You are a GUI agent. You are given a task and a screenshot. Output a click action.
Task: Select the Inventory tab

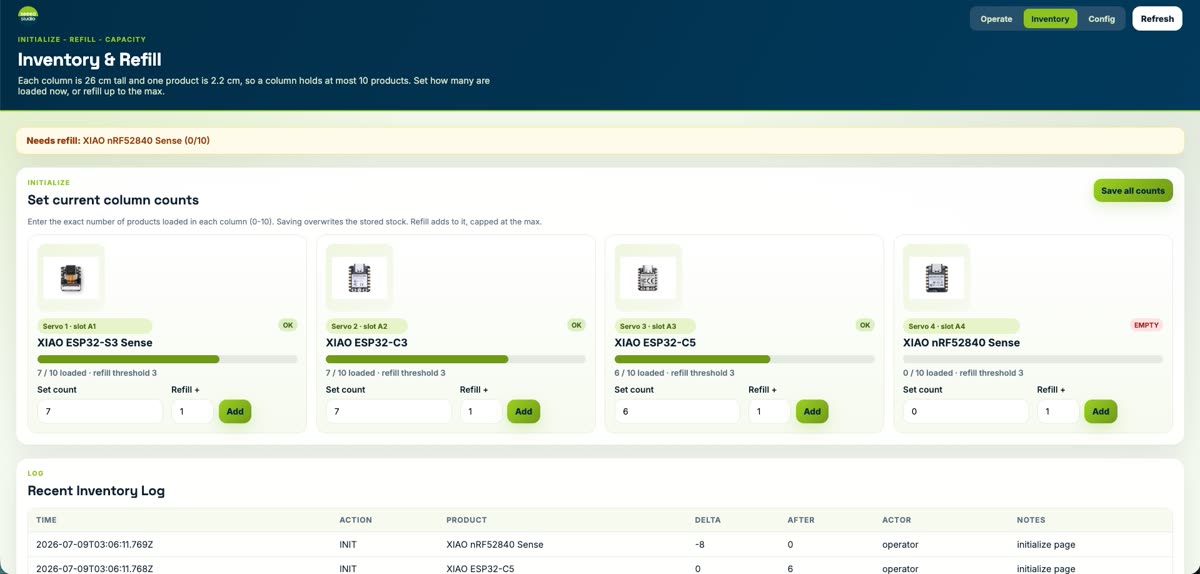[x=1050, y=19]
